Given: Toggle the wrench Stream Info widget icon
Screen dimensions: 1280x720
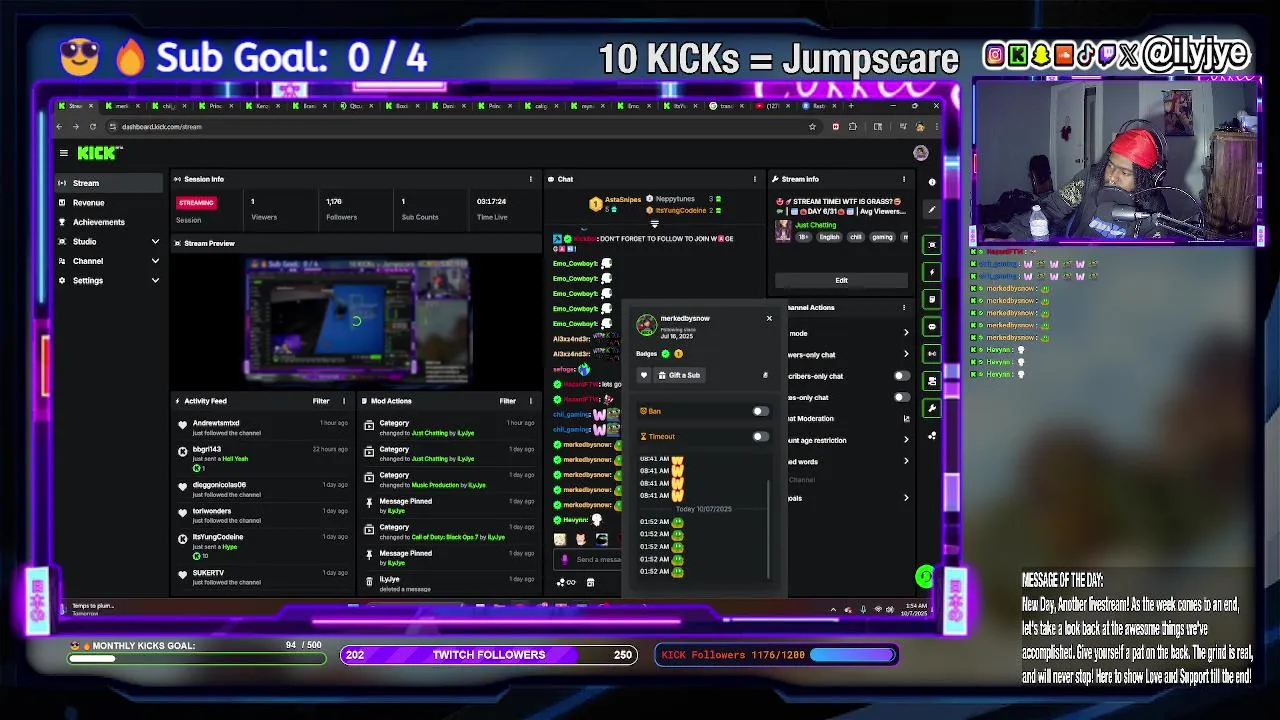Looking at the screenshot, I should pyautogui.click(x=932, y=408).
